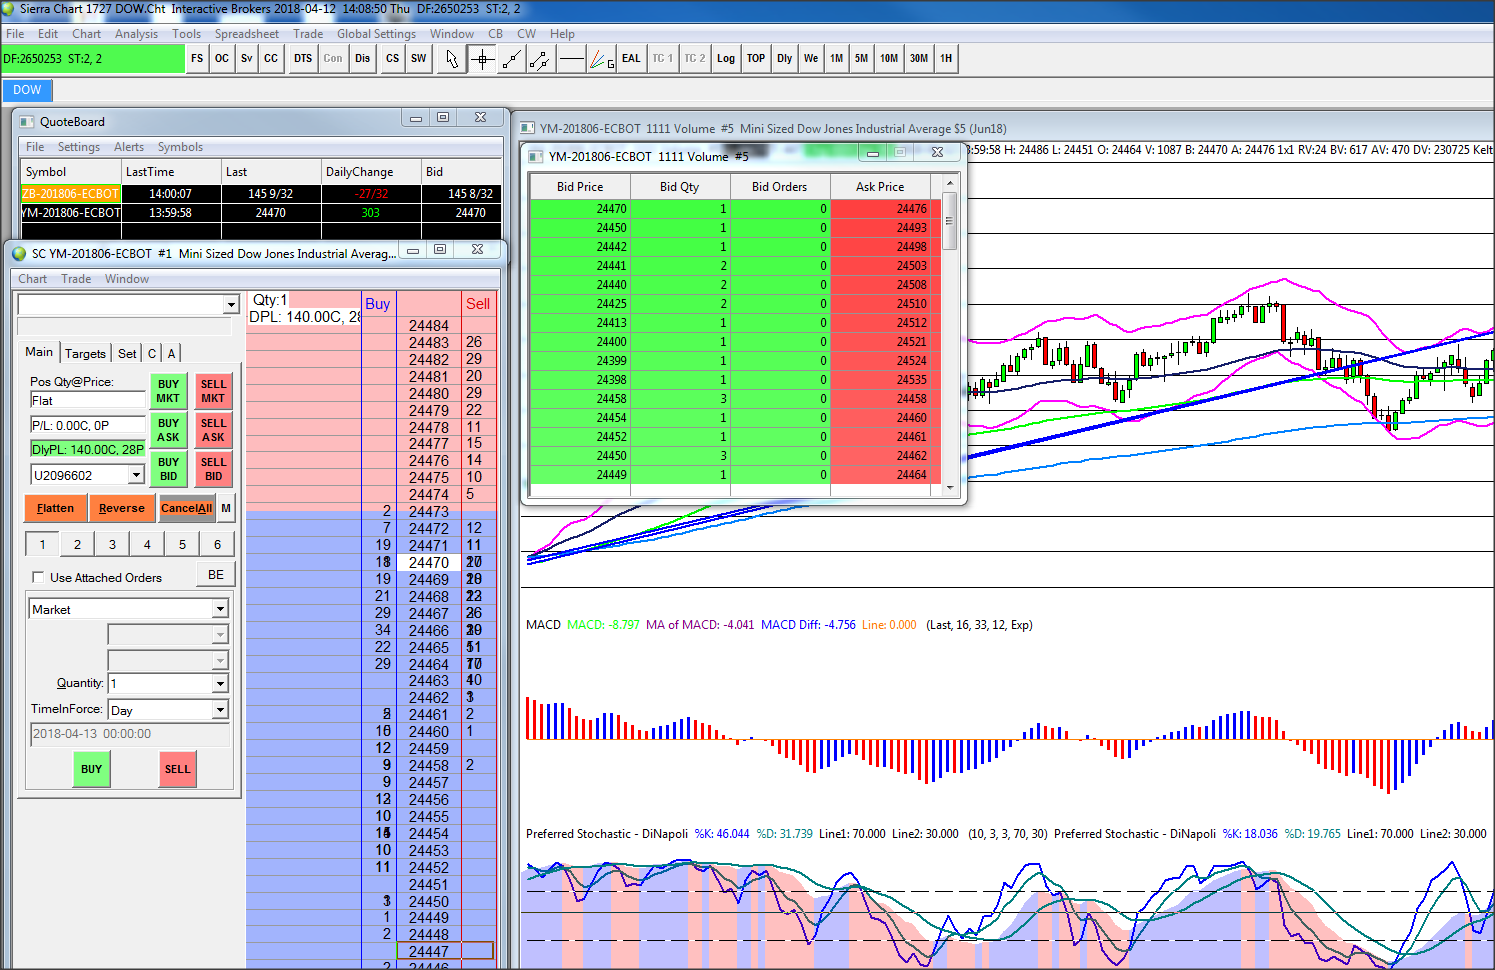Expand the TimeInForce Day dropdown
Screen dimensions: 1495x970
tap(220, 710)
